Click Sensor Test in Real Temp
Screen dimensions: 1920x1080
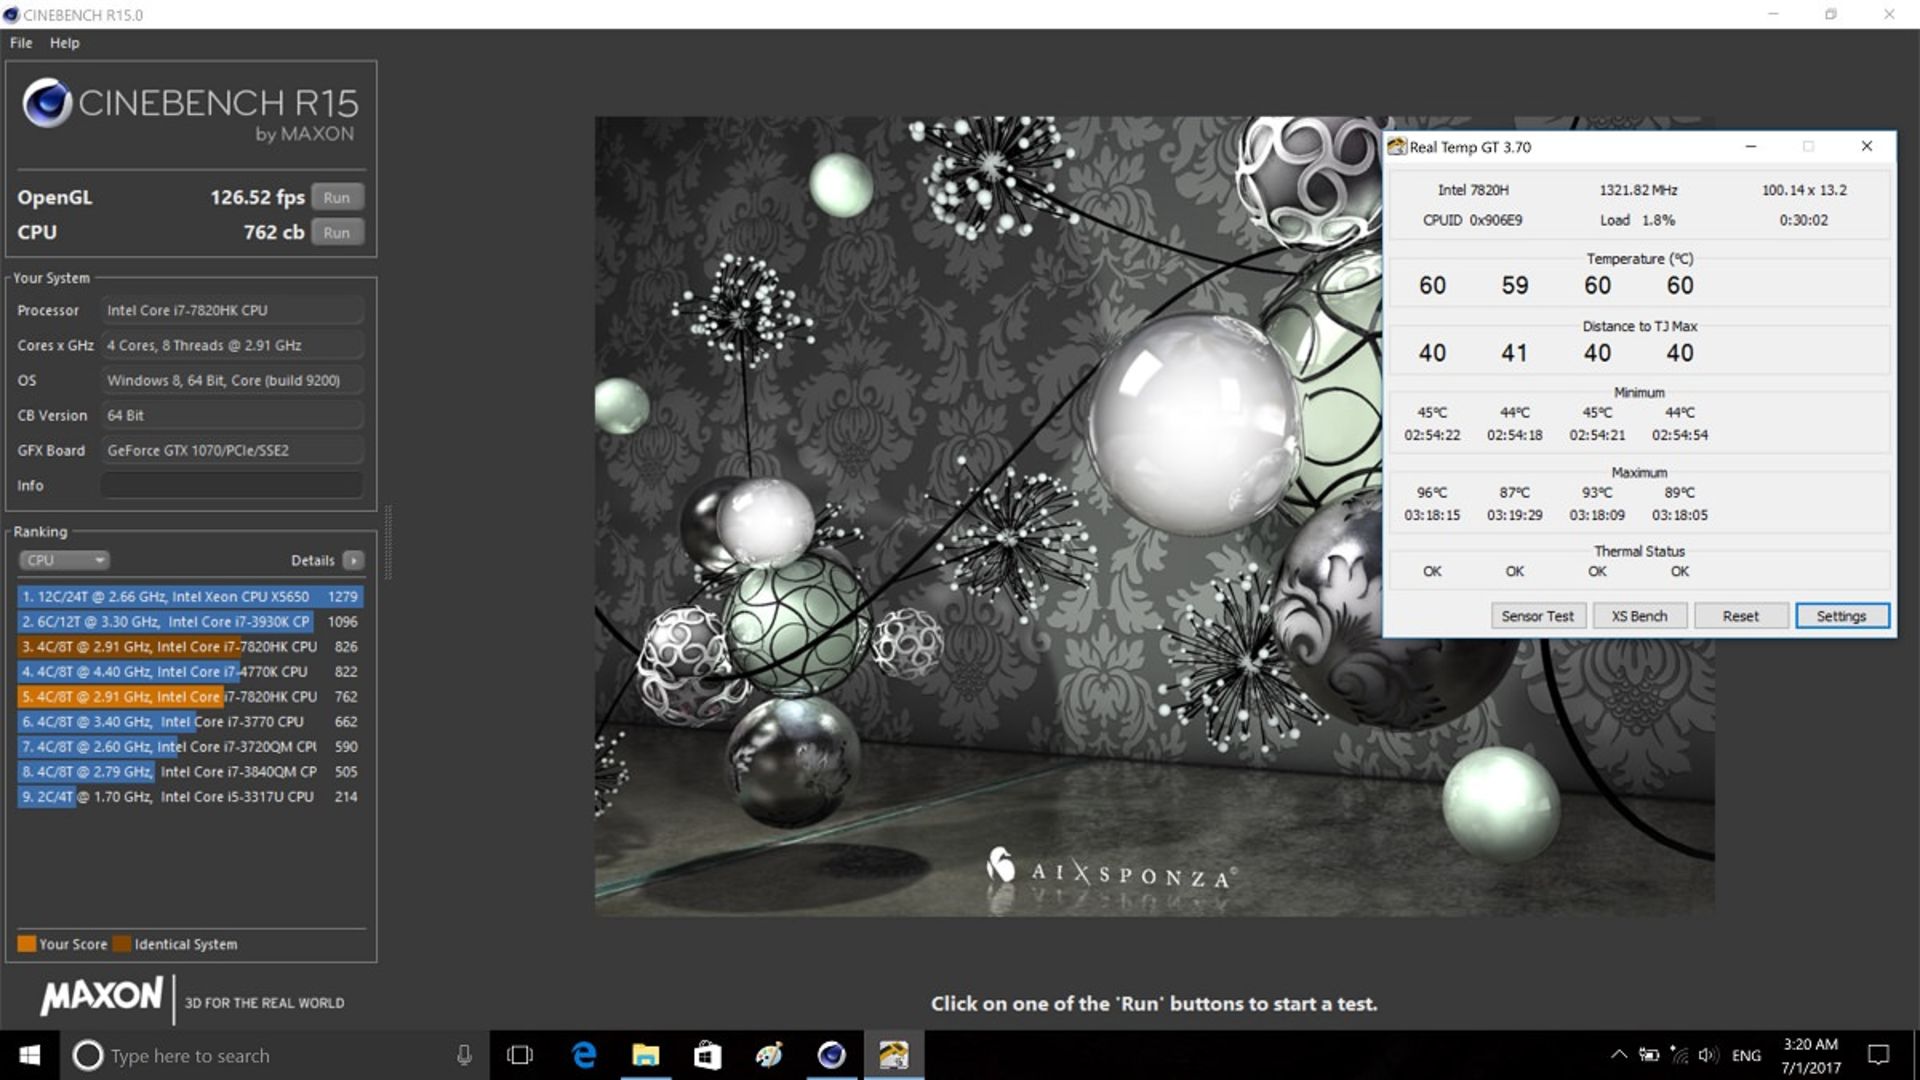pos(1537,616)
